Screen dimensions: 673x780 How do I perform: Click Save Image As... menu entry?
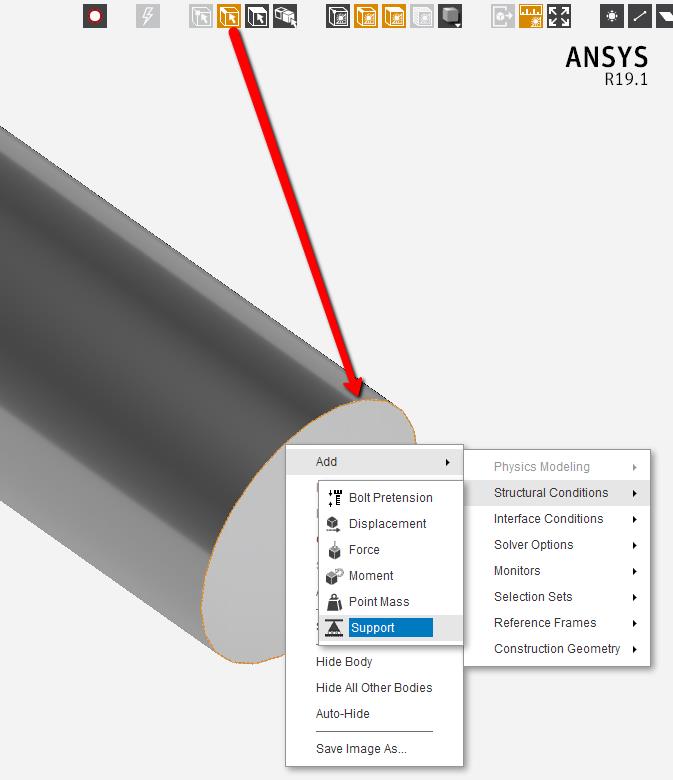[x=361, y=749]
